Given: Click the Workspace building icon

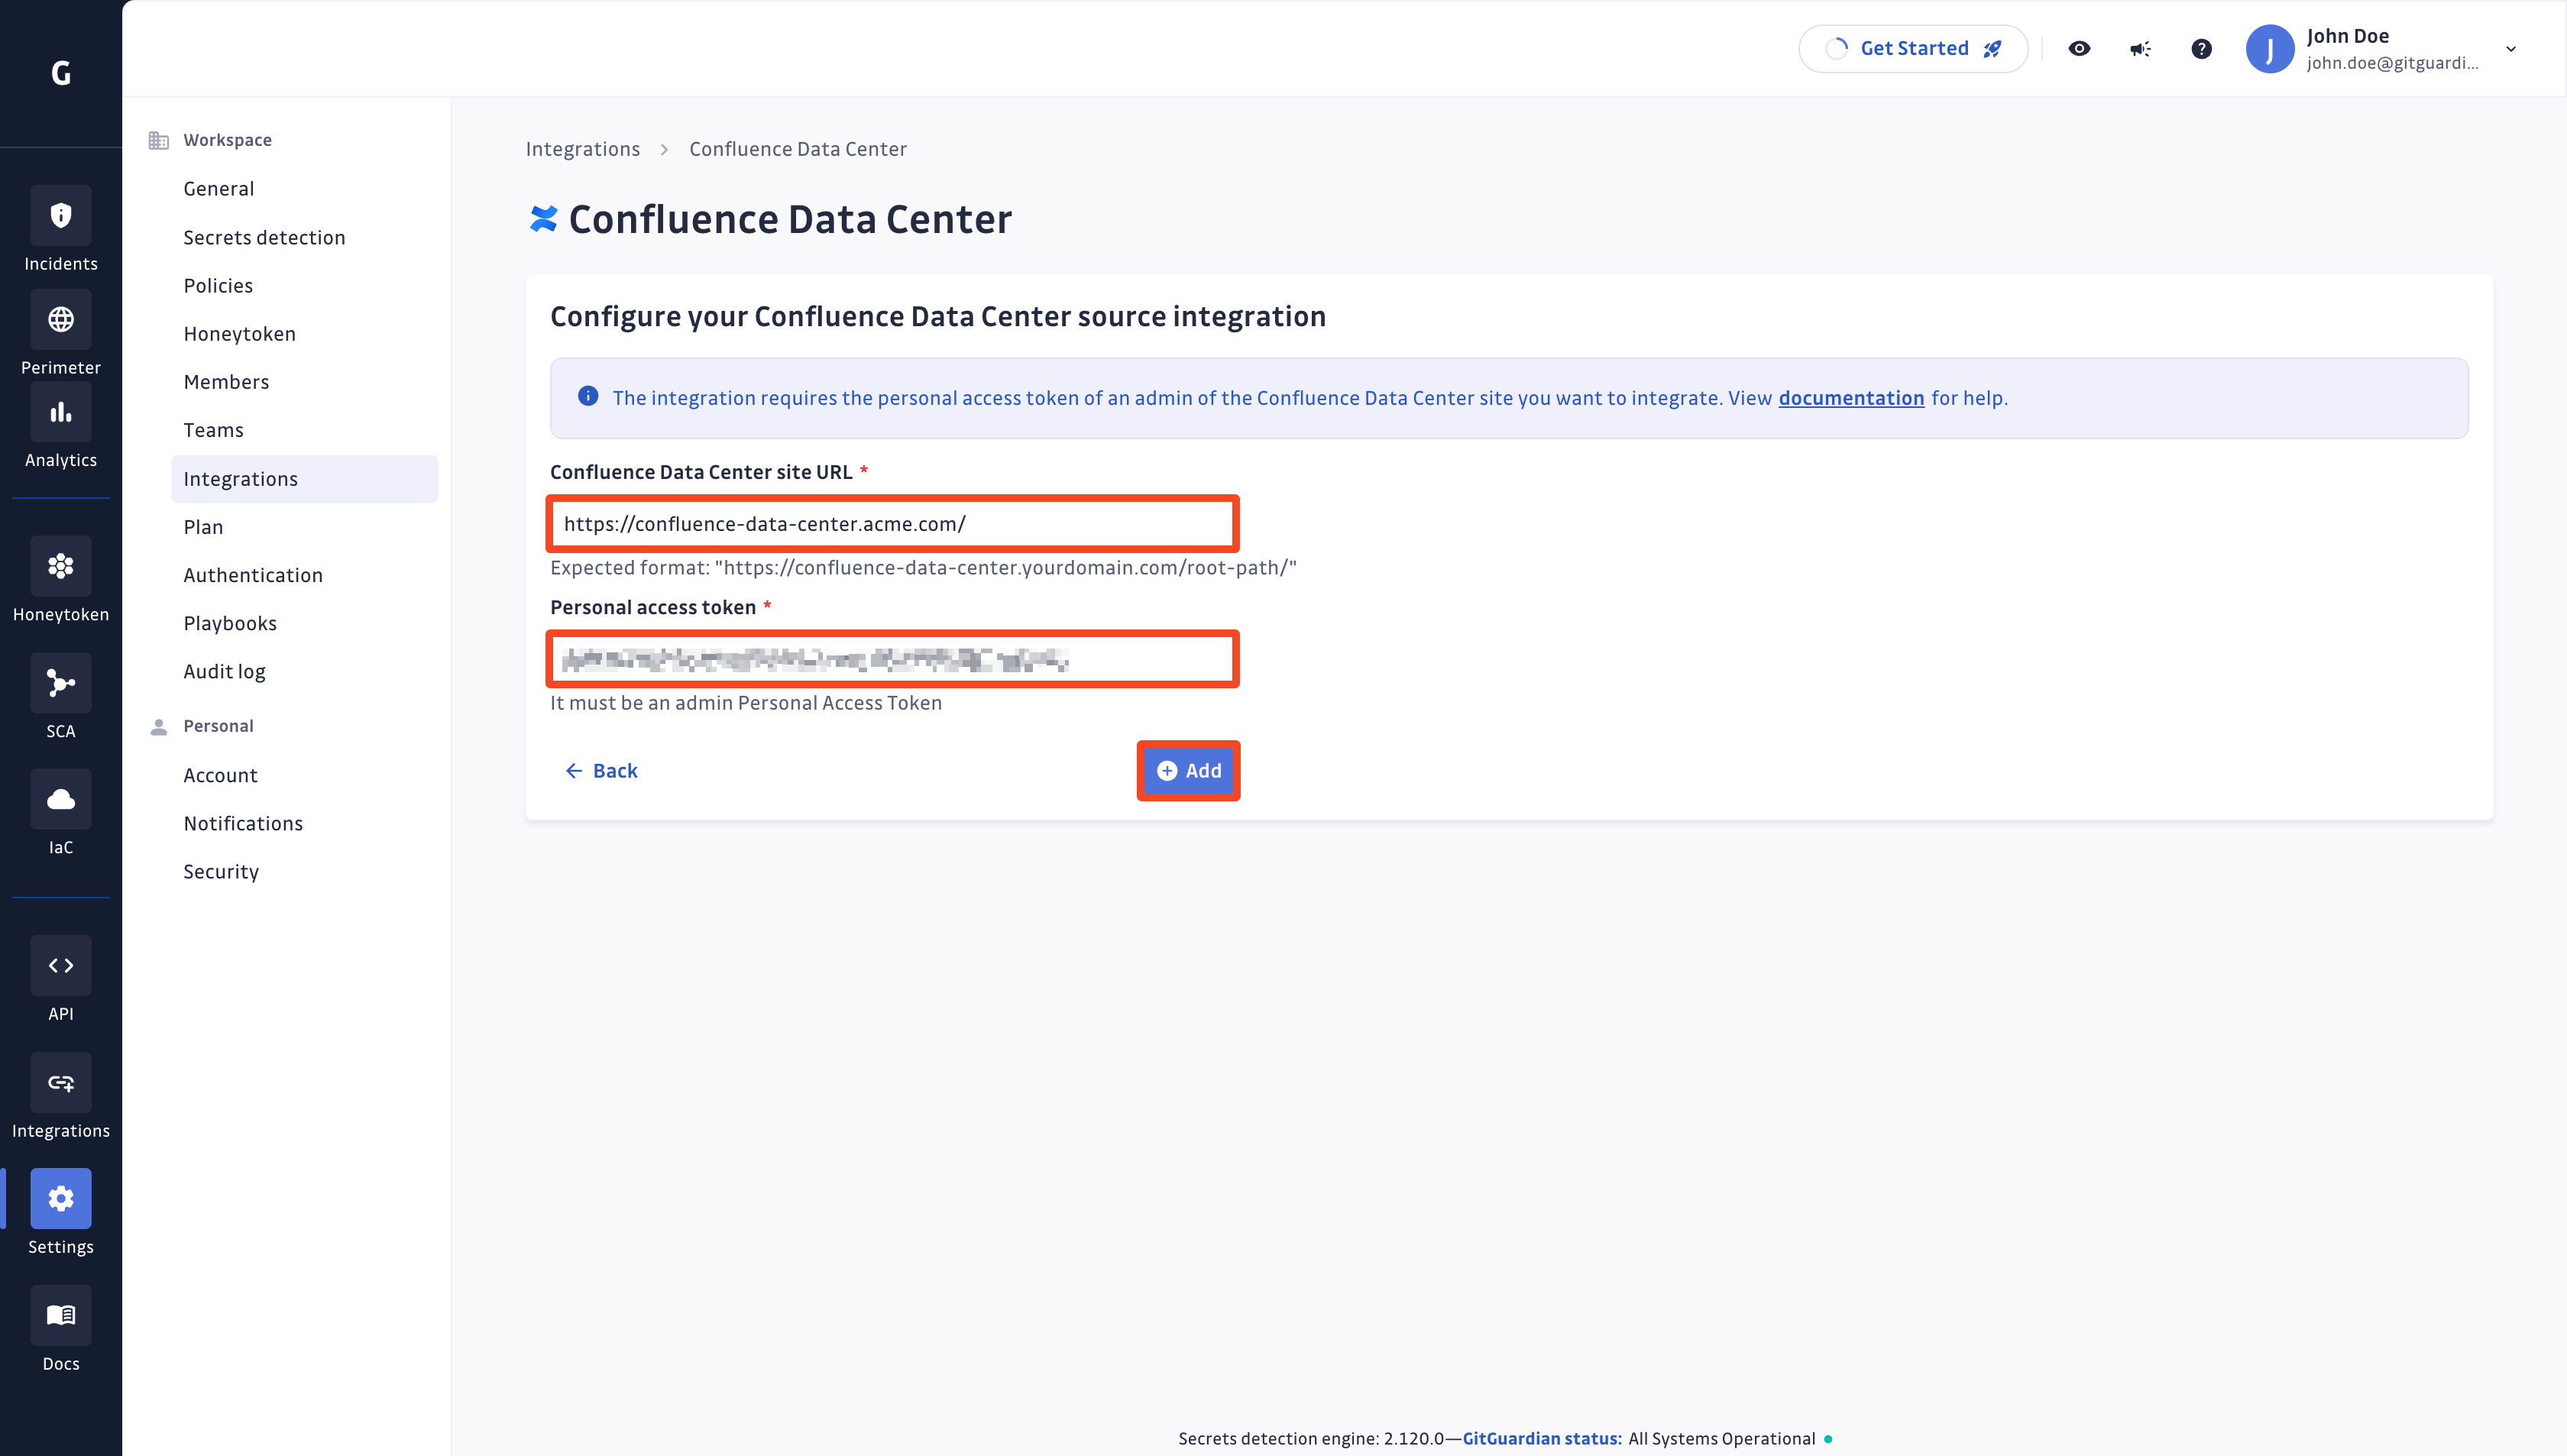Looking at the screenshot, I should click(x=158, y=140).
